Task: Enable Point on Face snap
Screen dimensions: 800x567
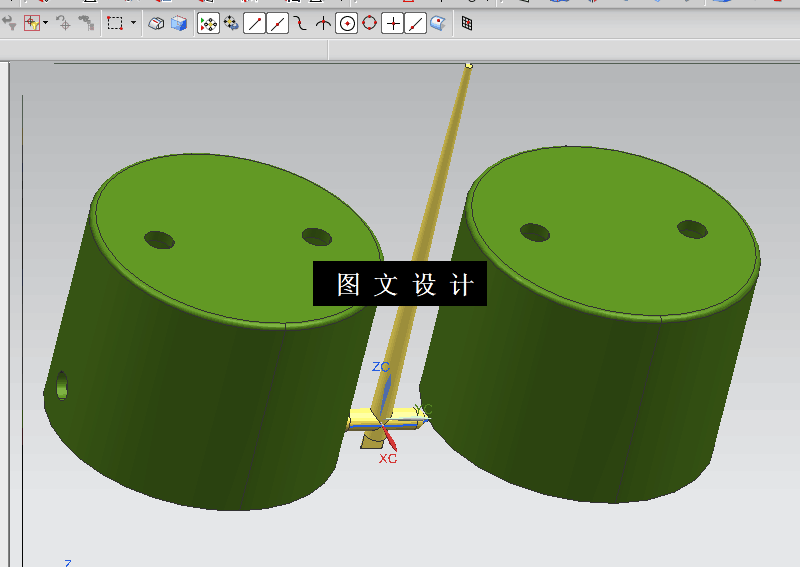Action: [438, 23]
